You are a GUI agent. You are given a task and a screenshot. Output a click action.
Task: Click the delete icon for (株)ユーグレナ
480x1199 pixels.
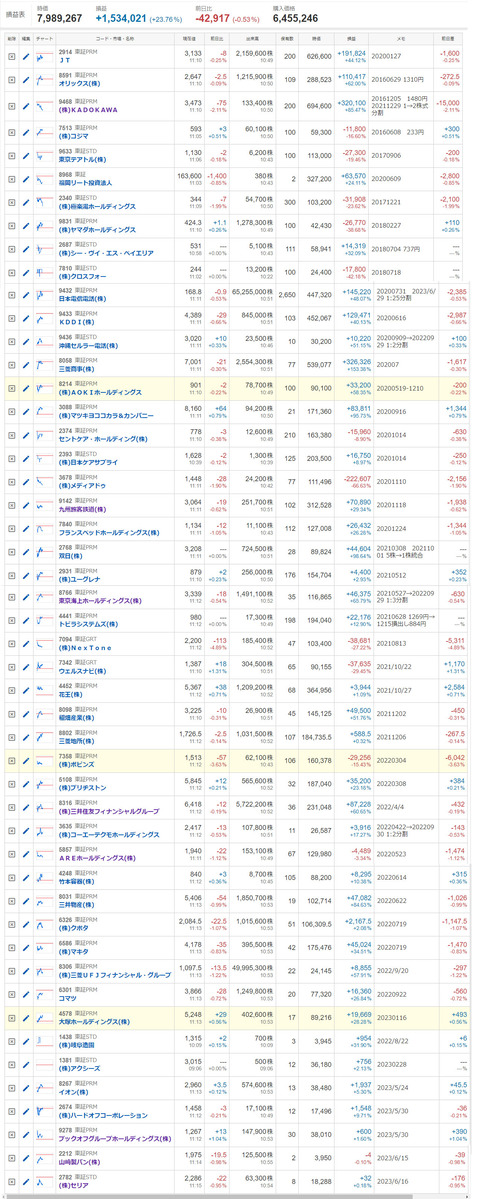click(11, 577)
